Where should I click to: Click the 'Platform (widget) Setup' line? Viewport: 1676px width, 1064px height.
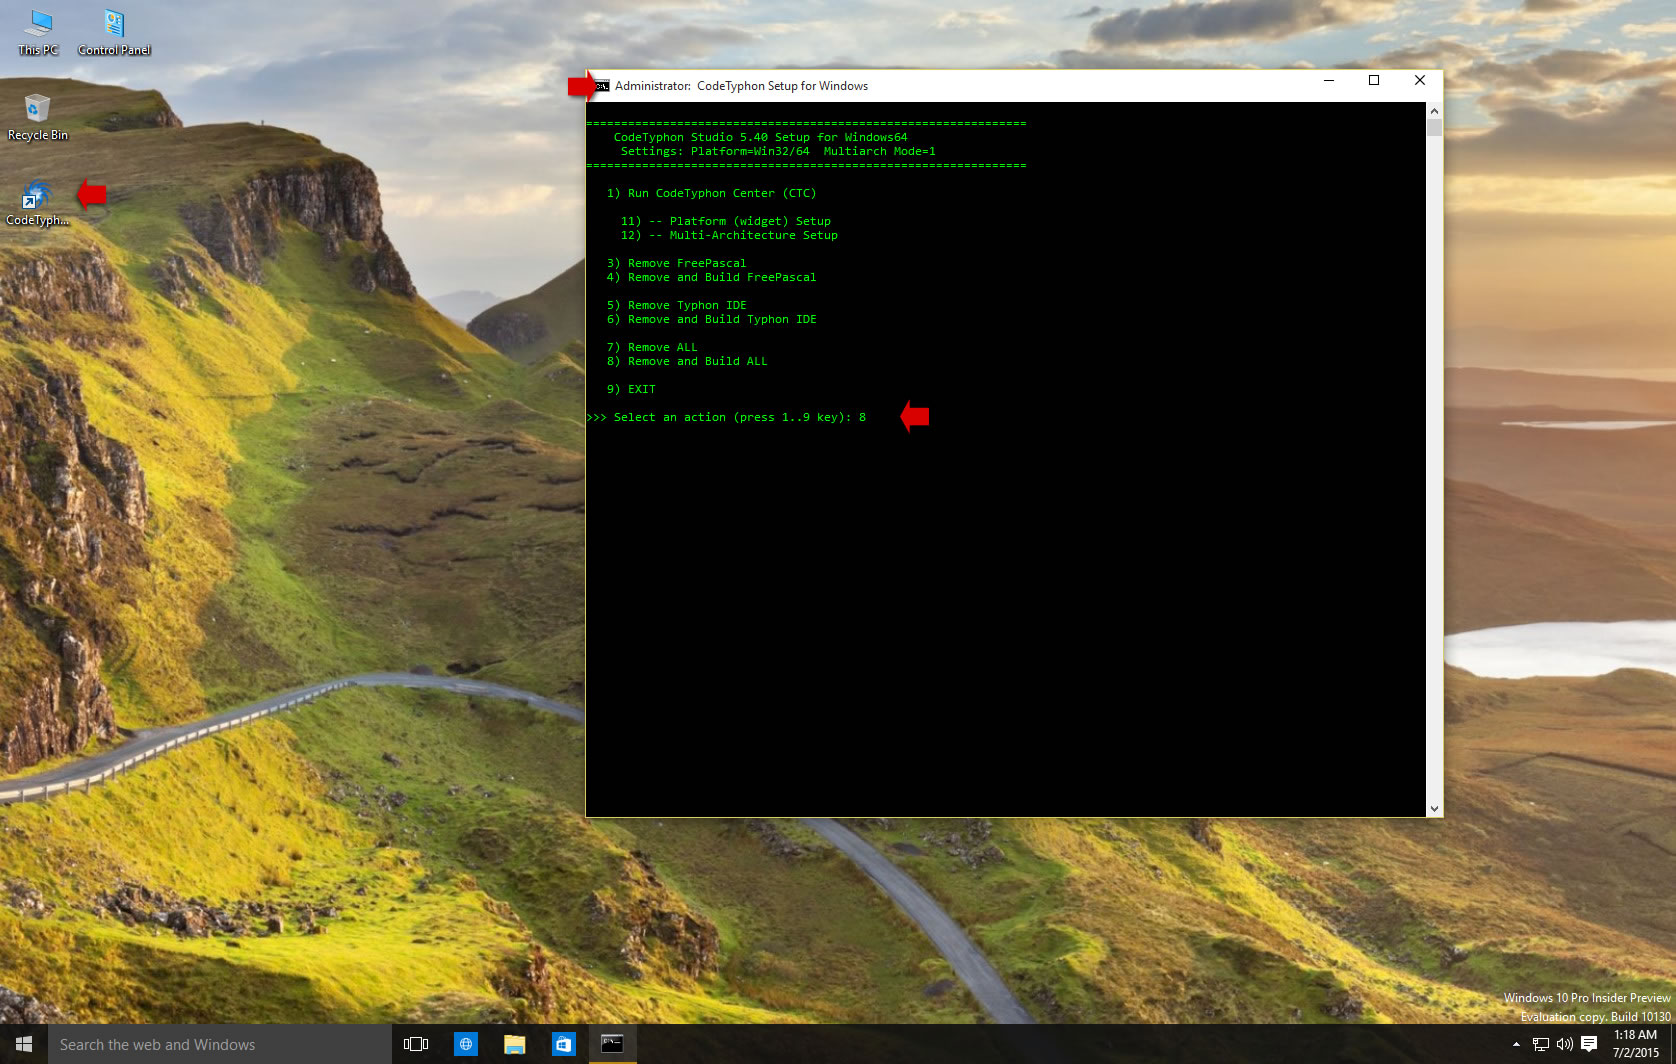point(725,221)
